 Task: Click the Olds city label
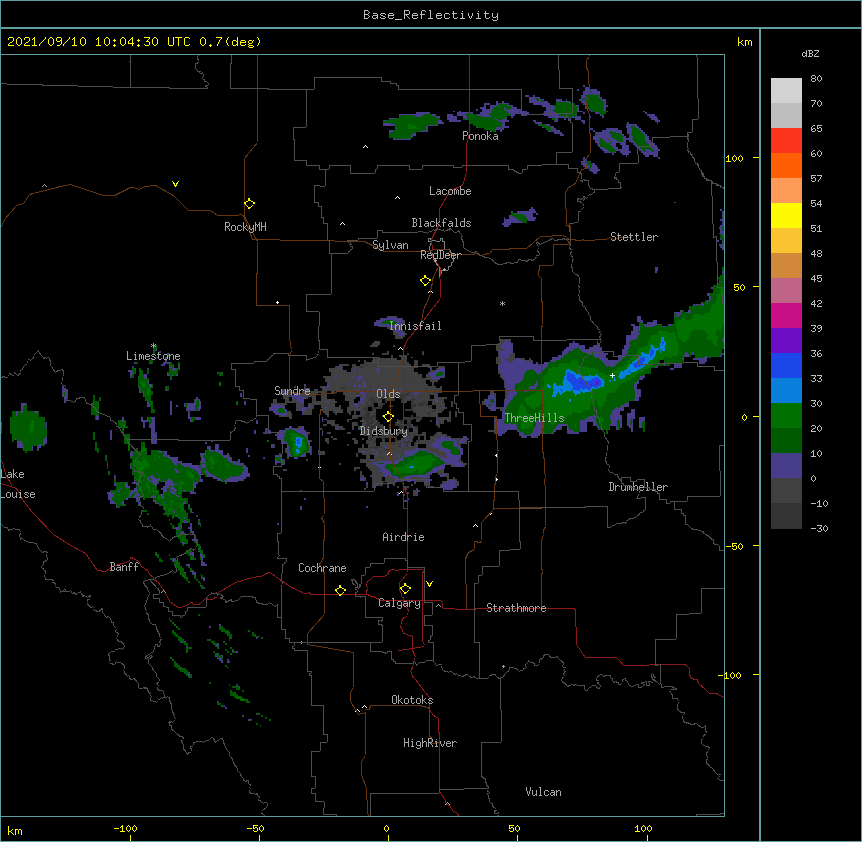click(x=388, y=394)
